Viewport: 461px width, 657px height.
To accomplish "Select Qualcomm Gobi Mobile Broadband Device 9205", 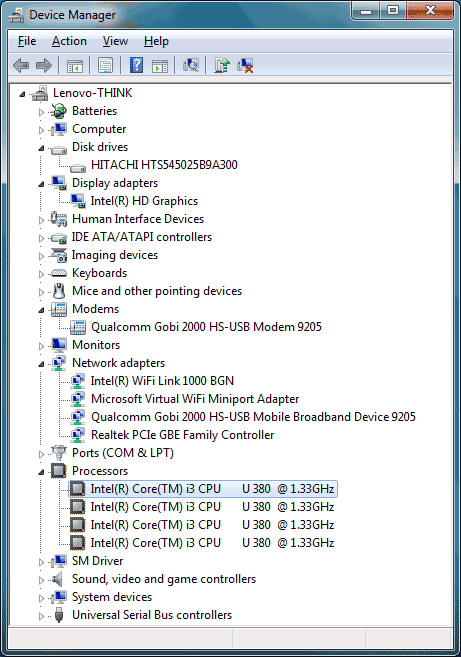I will point(253,417).
